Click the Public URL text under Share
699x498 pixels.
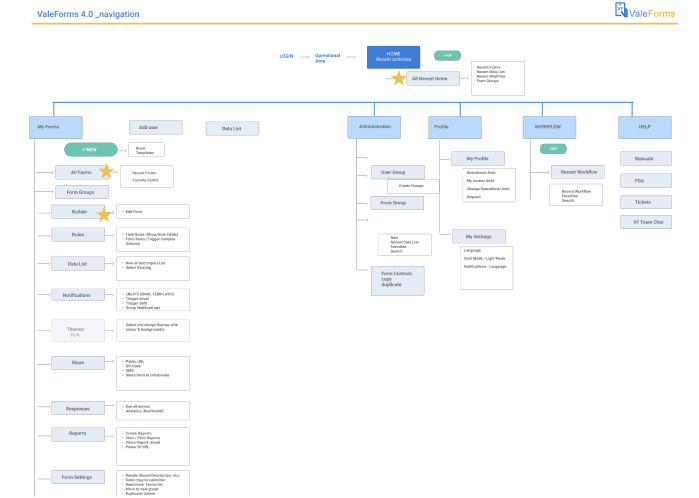(135, 362)
